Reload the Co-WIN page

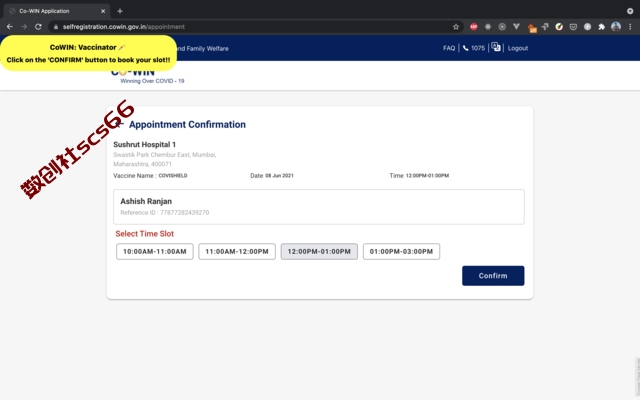(38, 27)
